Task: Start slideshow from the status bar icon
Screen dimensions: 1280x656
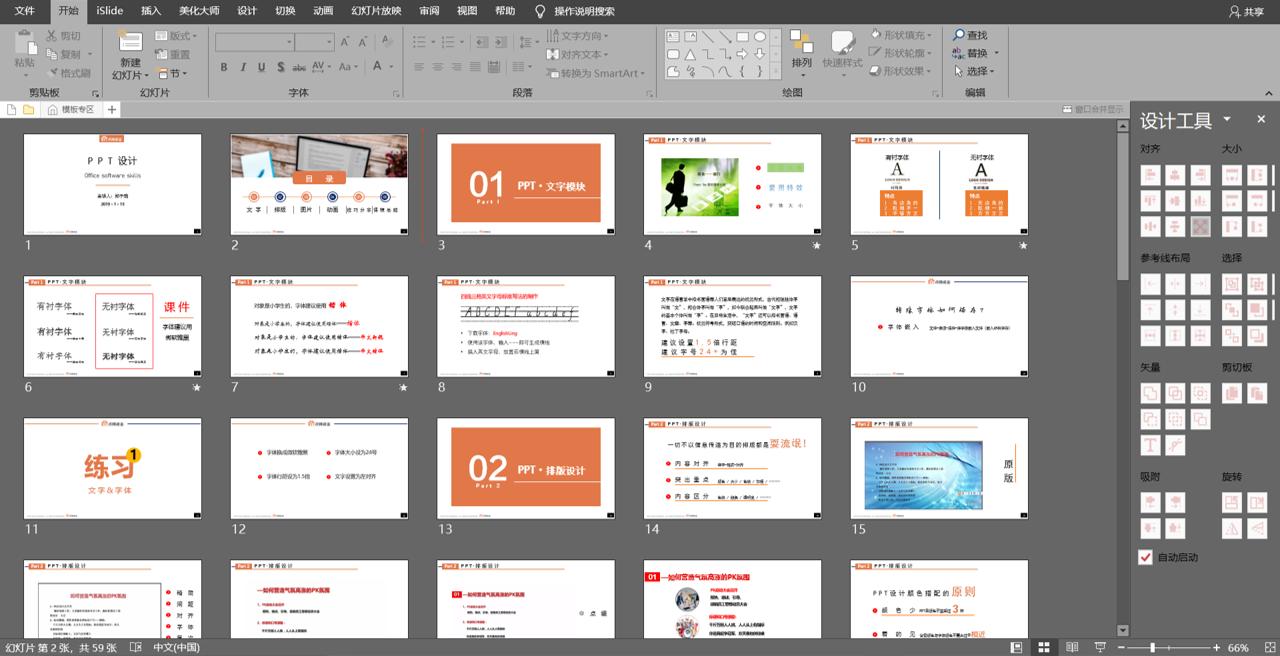Action: (1100, 648)
